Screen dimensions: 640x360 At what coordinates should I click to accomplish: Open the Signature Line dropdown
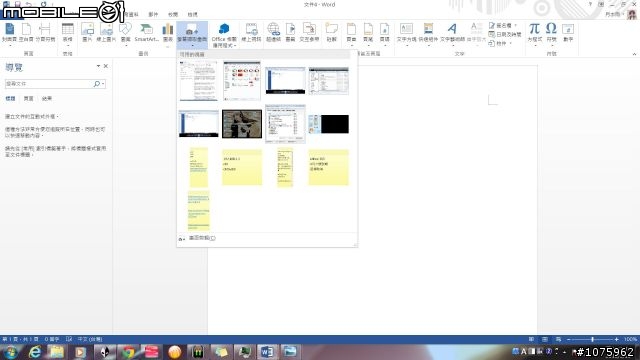(503, 26)
